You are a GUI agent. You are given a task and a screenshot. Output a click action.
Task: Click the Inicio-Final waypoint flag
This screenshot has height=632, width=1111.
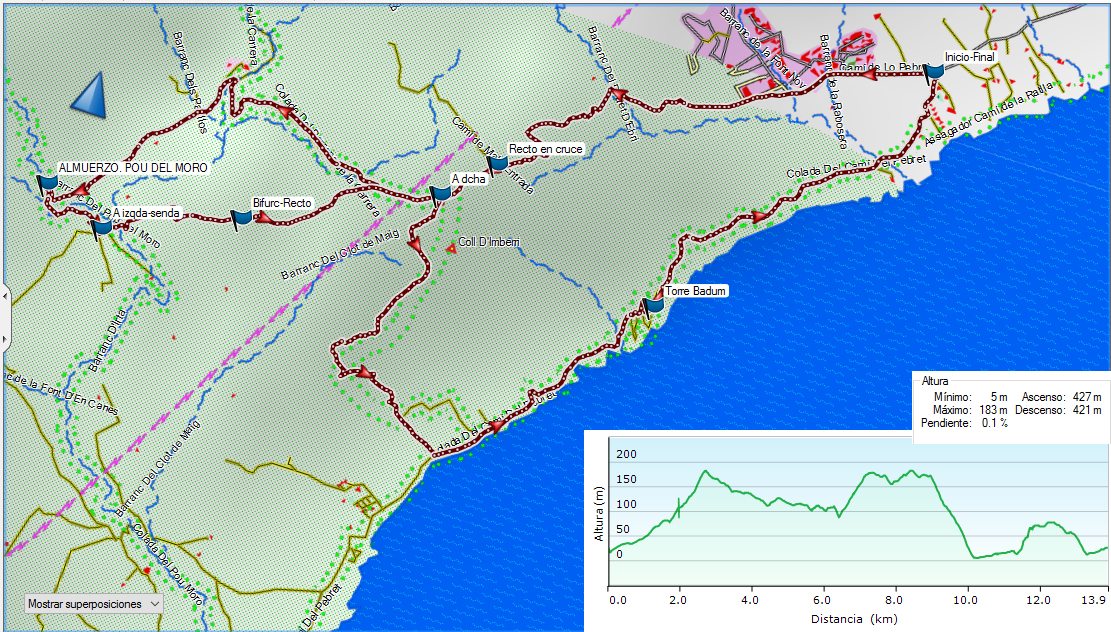pos(934,72)
